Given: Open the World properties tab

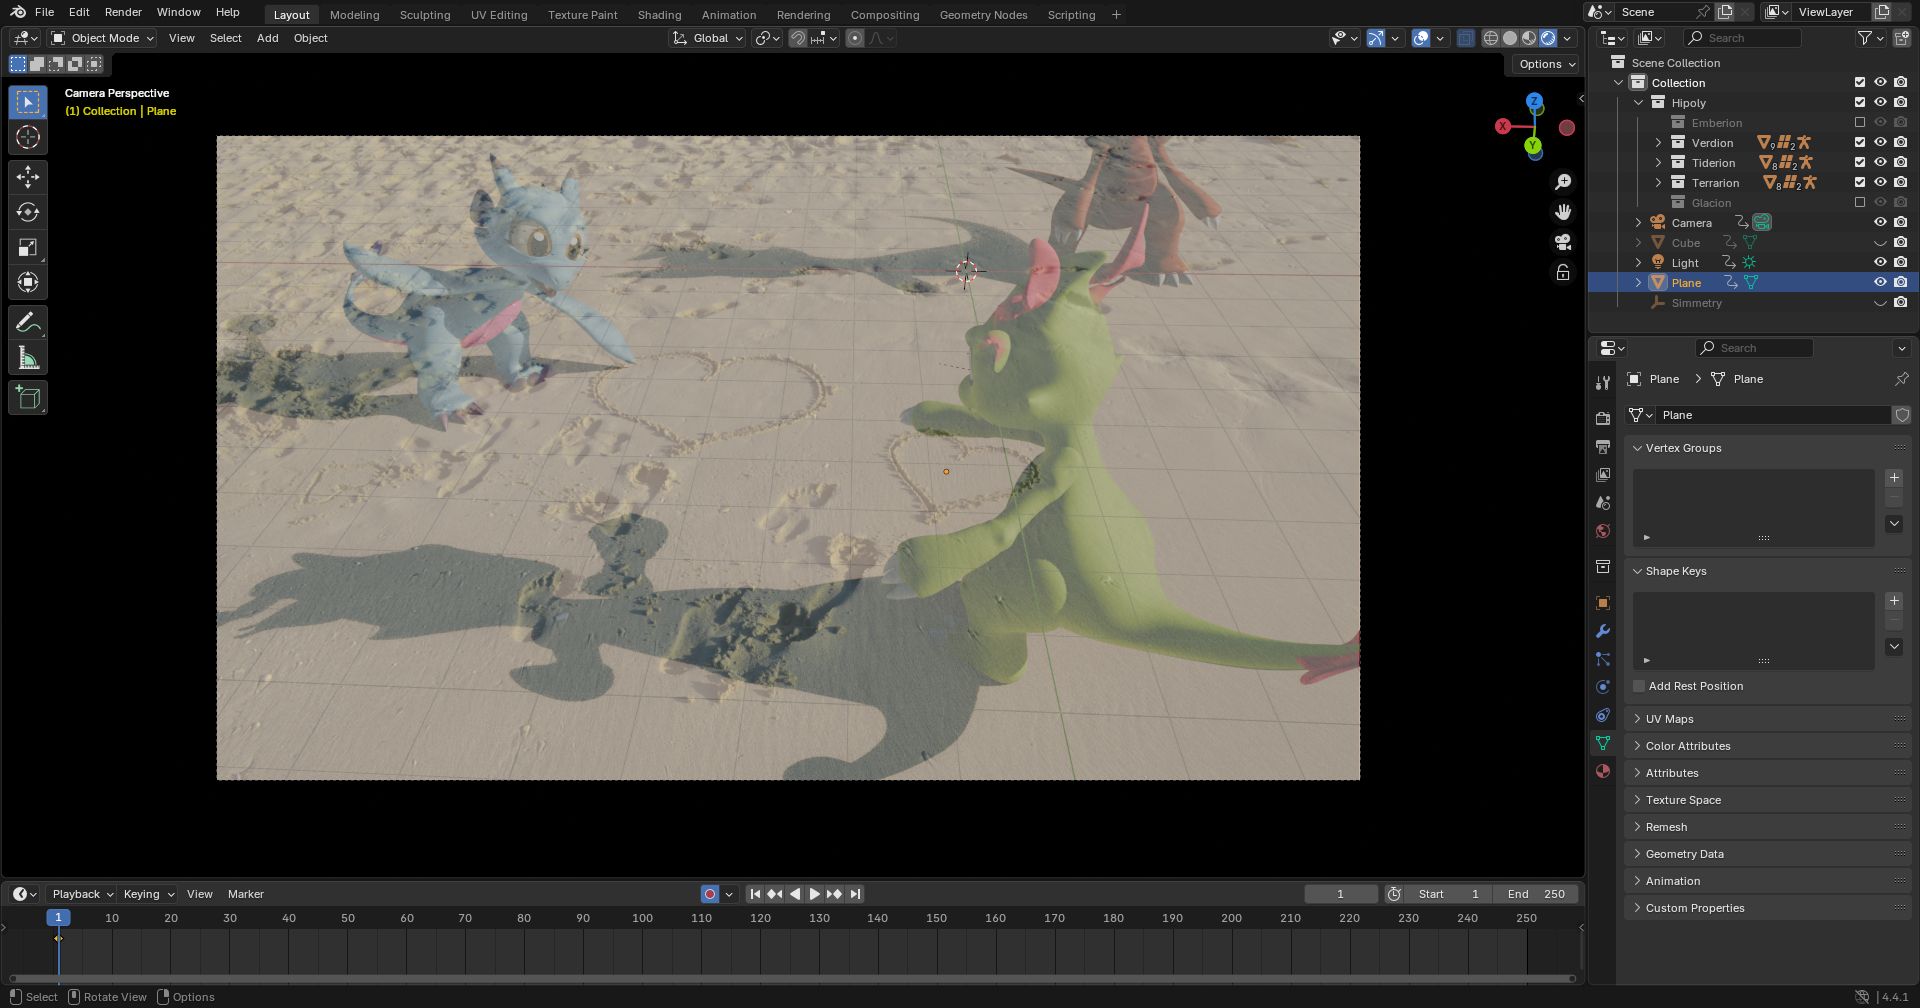Looking at the screenshot, I should (x=1603, y=530).
